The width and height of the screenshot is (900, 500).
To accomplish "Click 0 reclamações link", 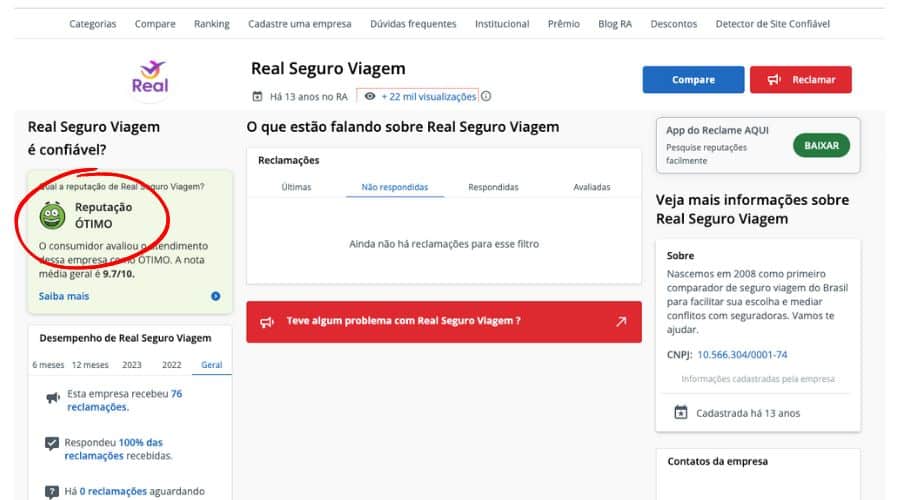I will click(113, 491).
